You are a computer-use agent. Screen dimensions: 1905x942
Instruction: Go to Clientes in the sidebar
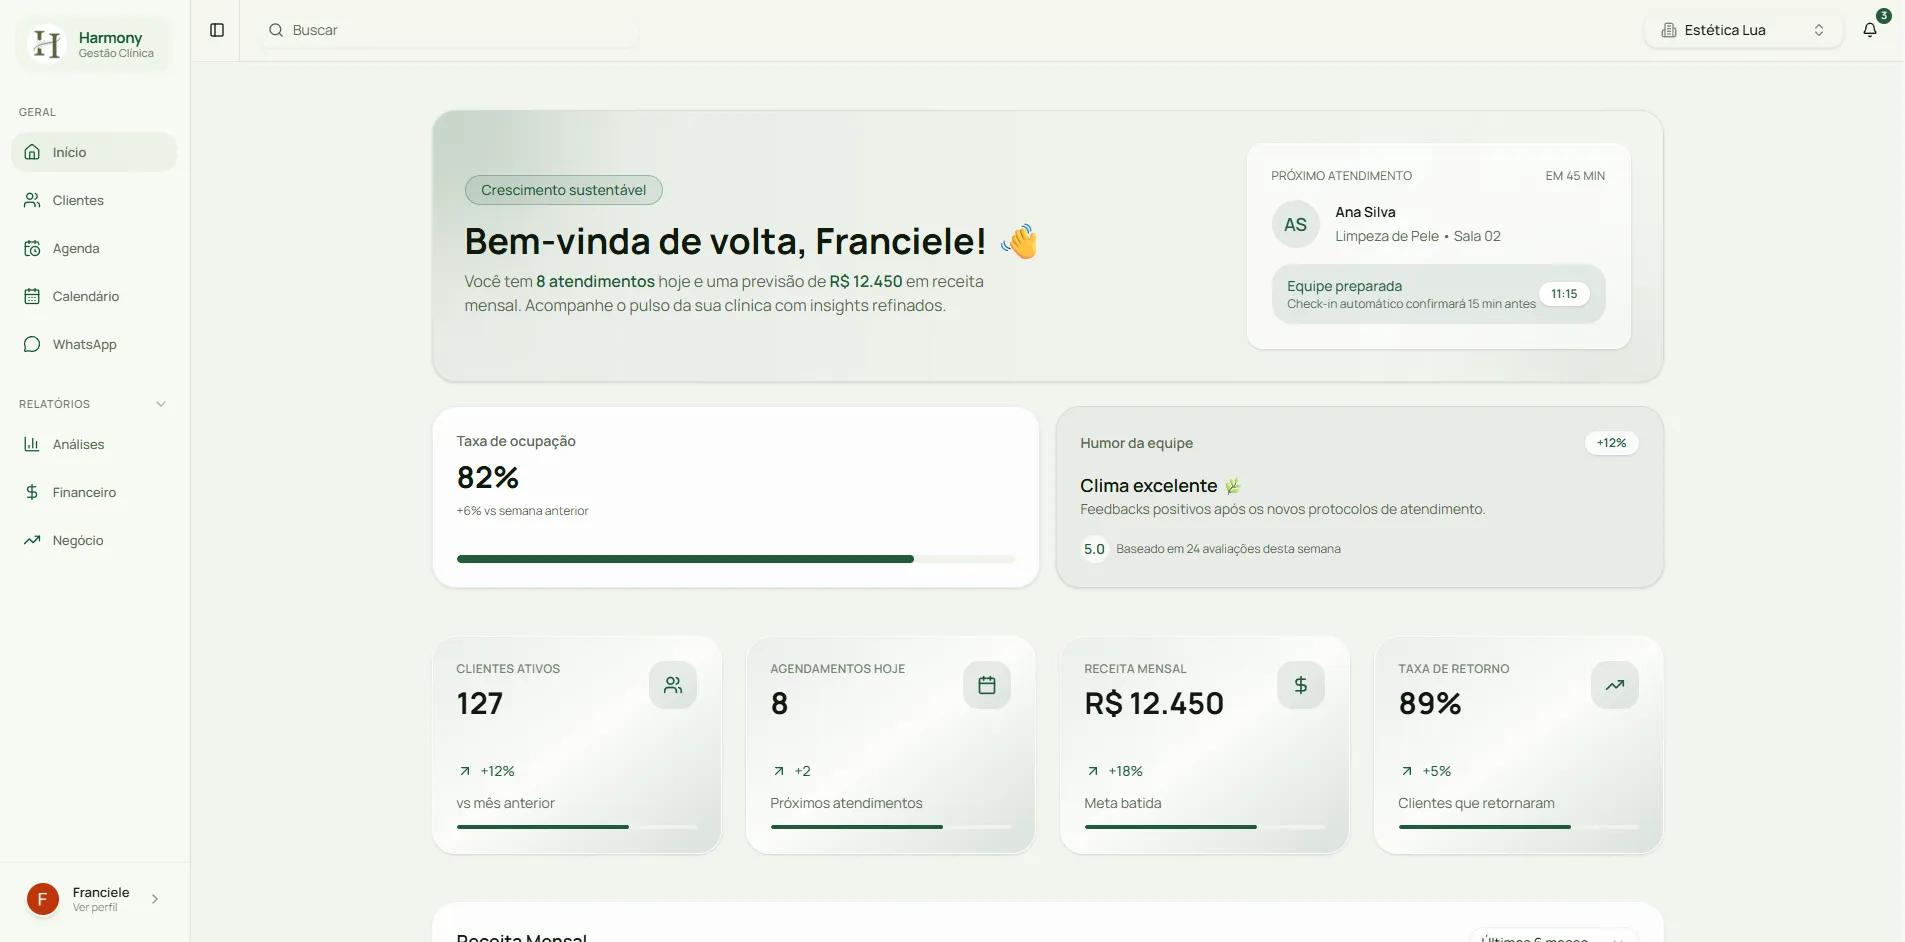(78, 200)
